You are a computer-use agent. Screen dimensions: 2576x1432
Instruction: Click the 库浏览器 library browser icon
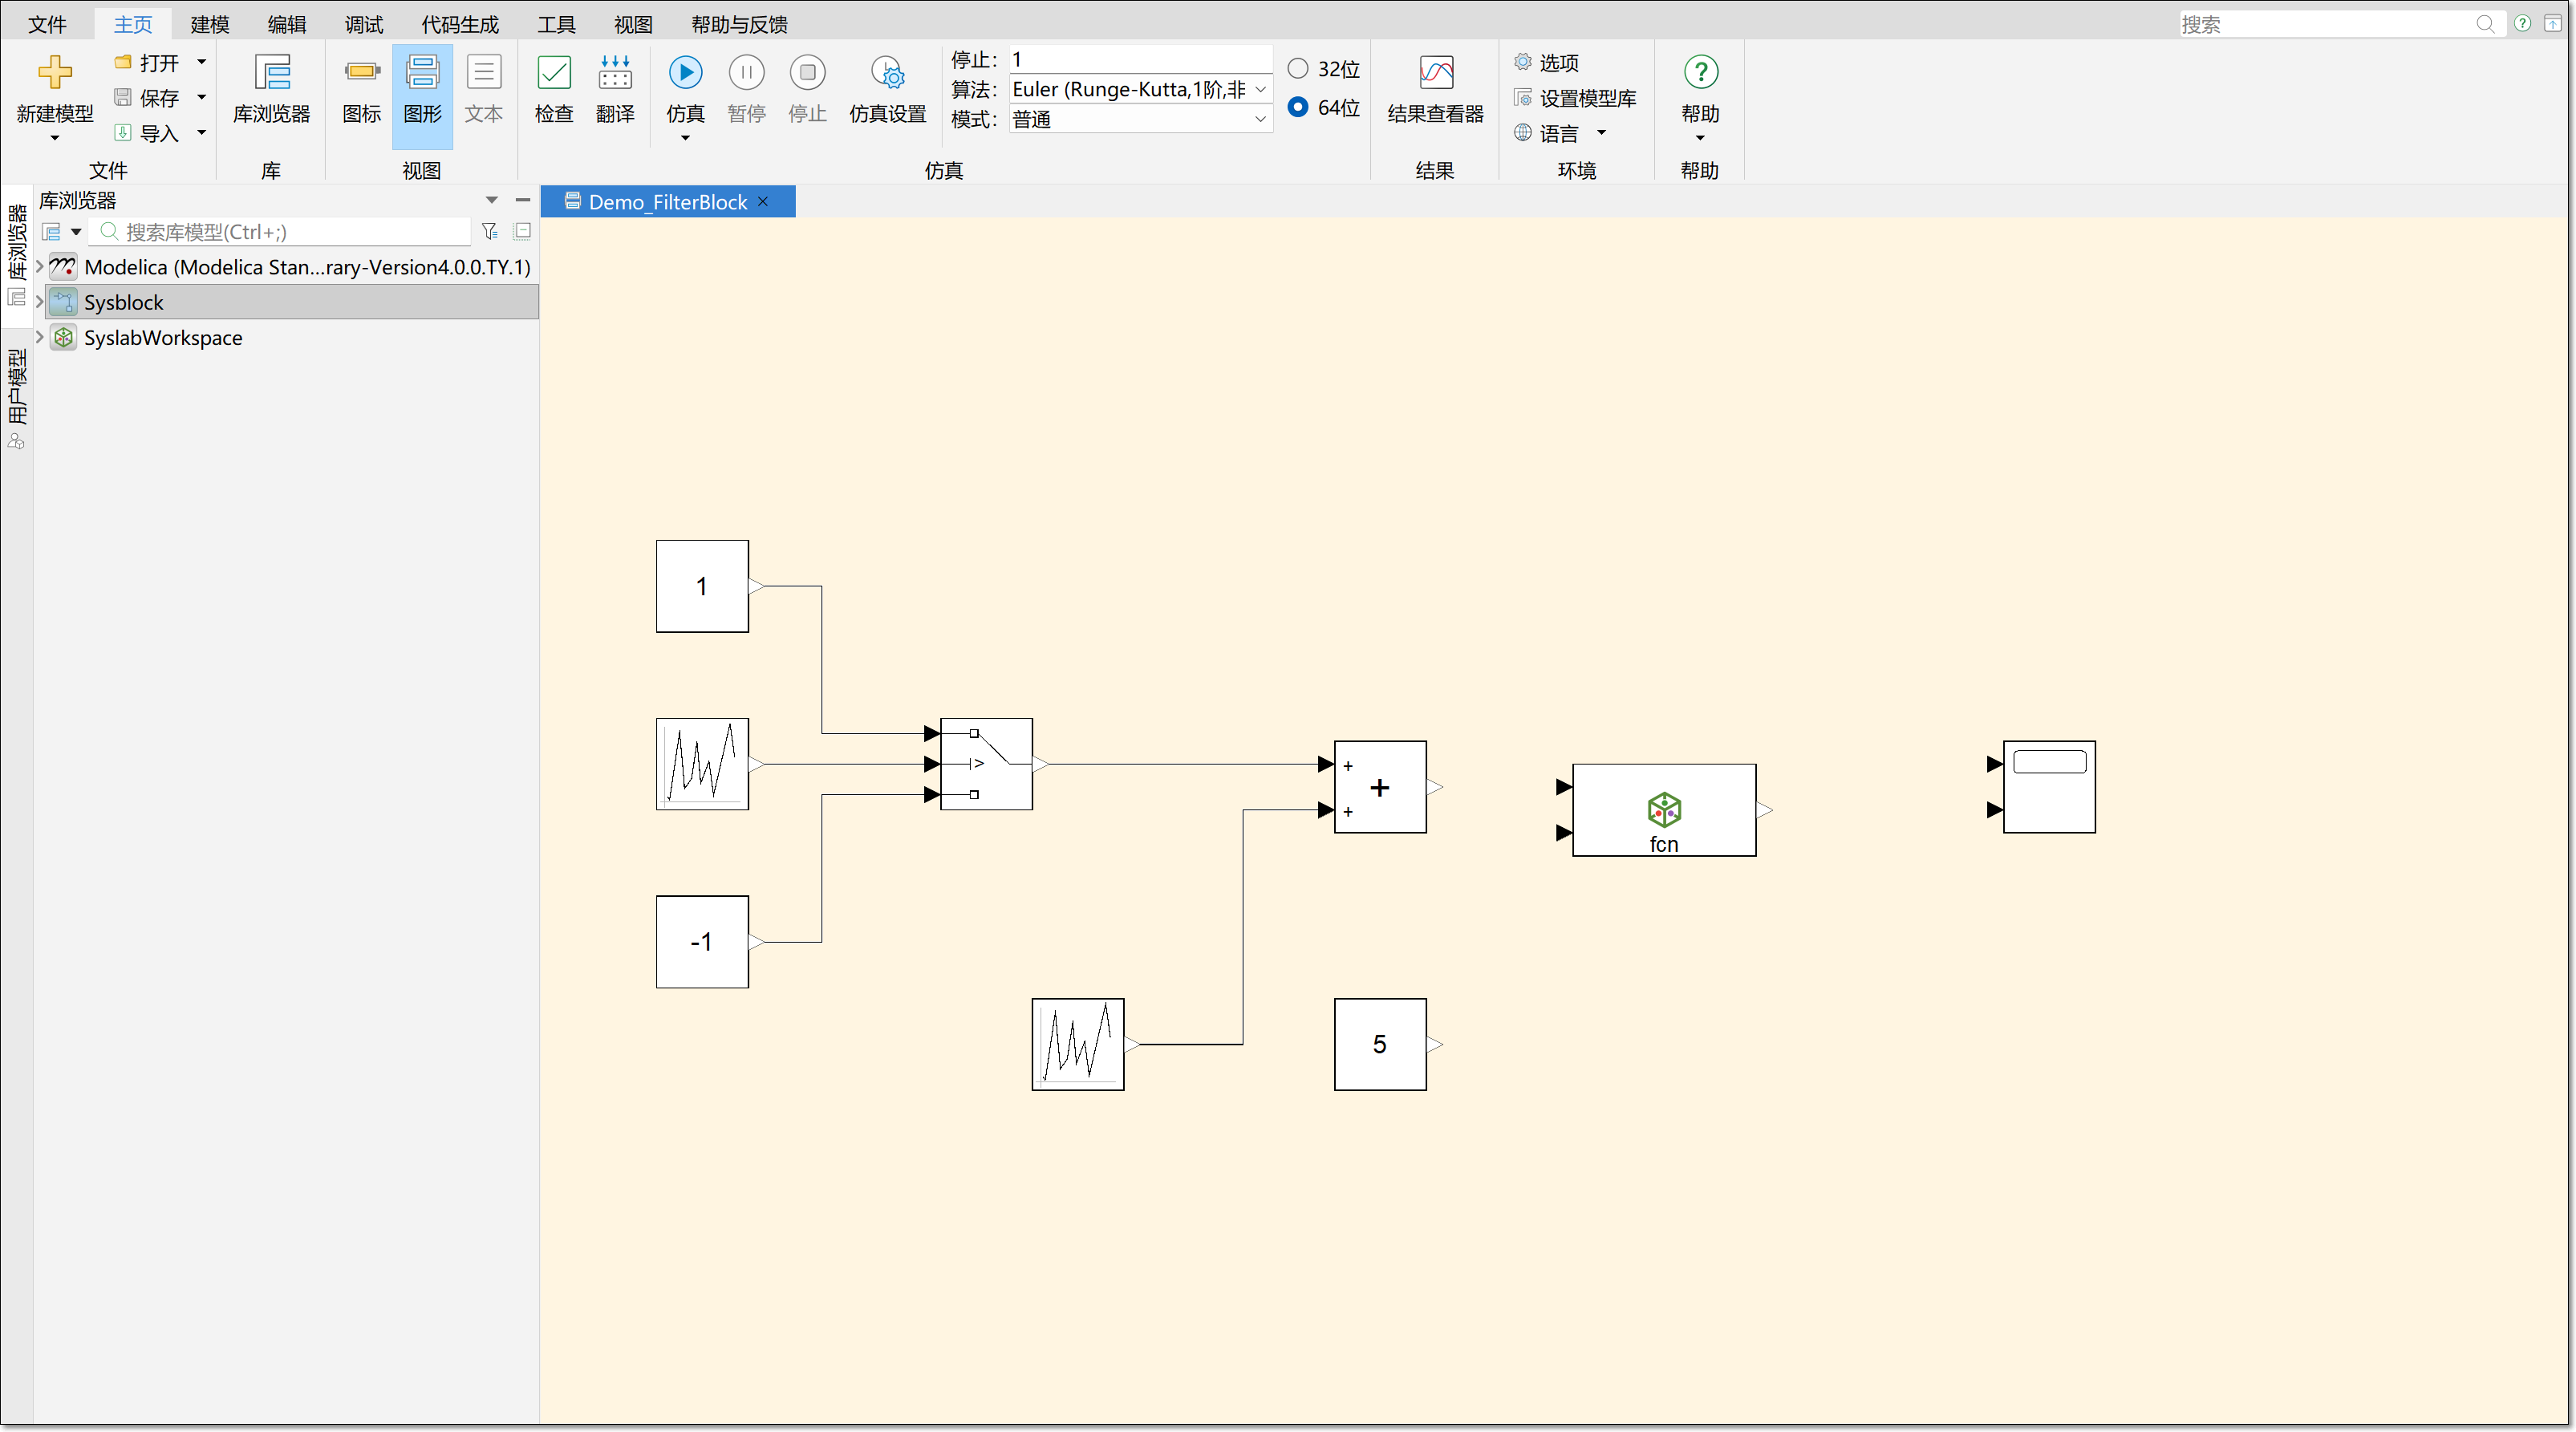[272, 72]
